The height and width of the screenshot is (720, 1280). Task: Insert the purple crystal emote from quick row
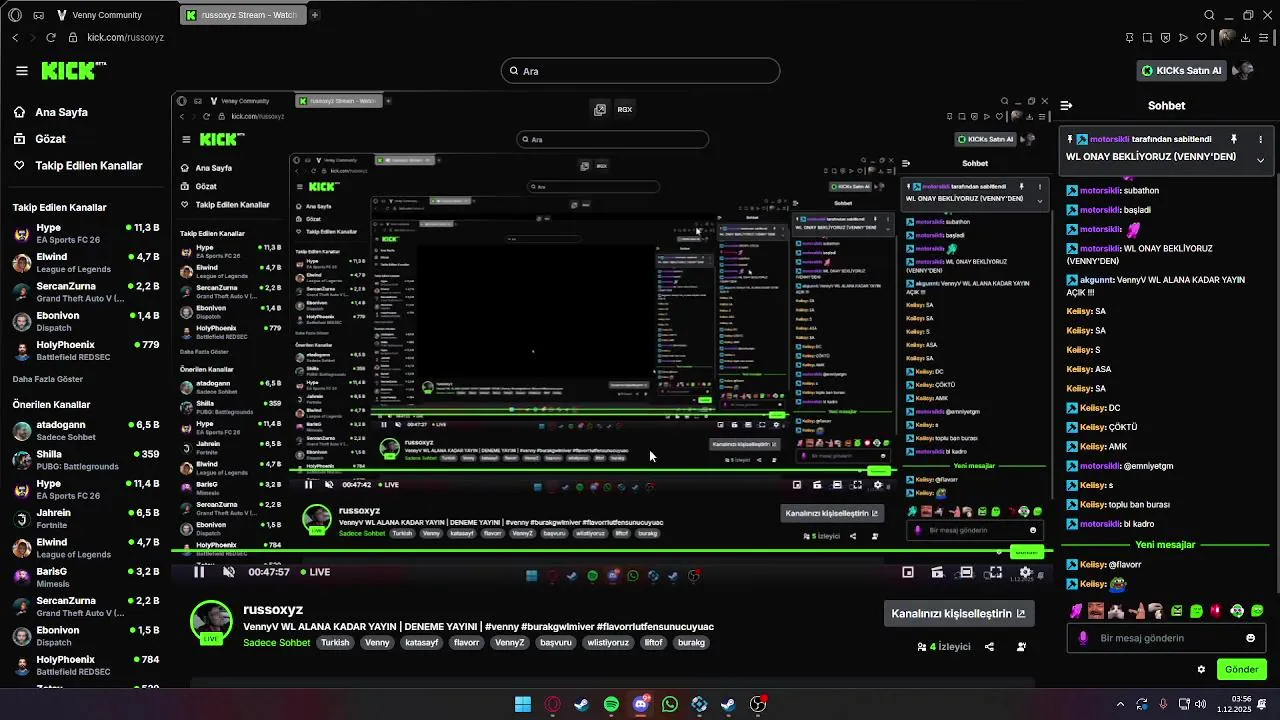tap(1076, 611)
